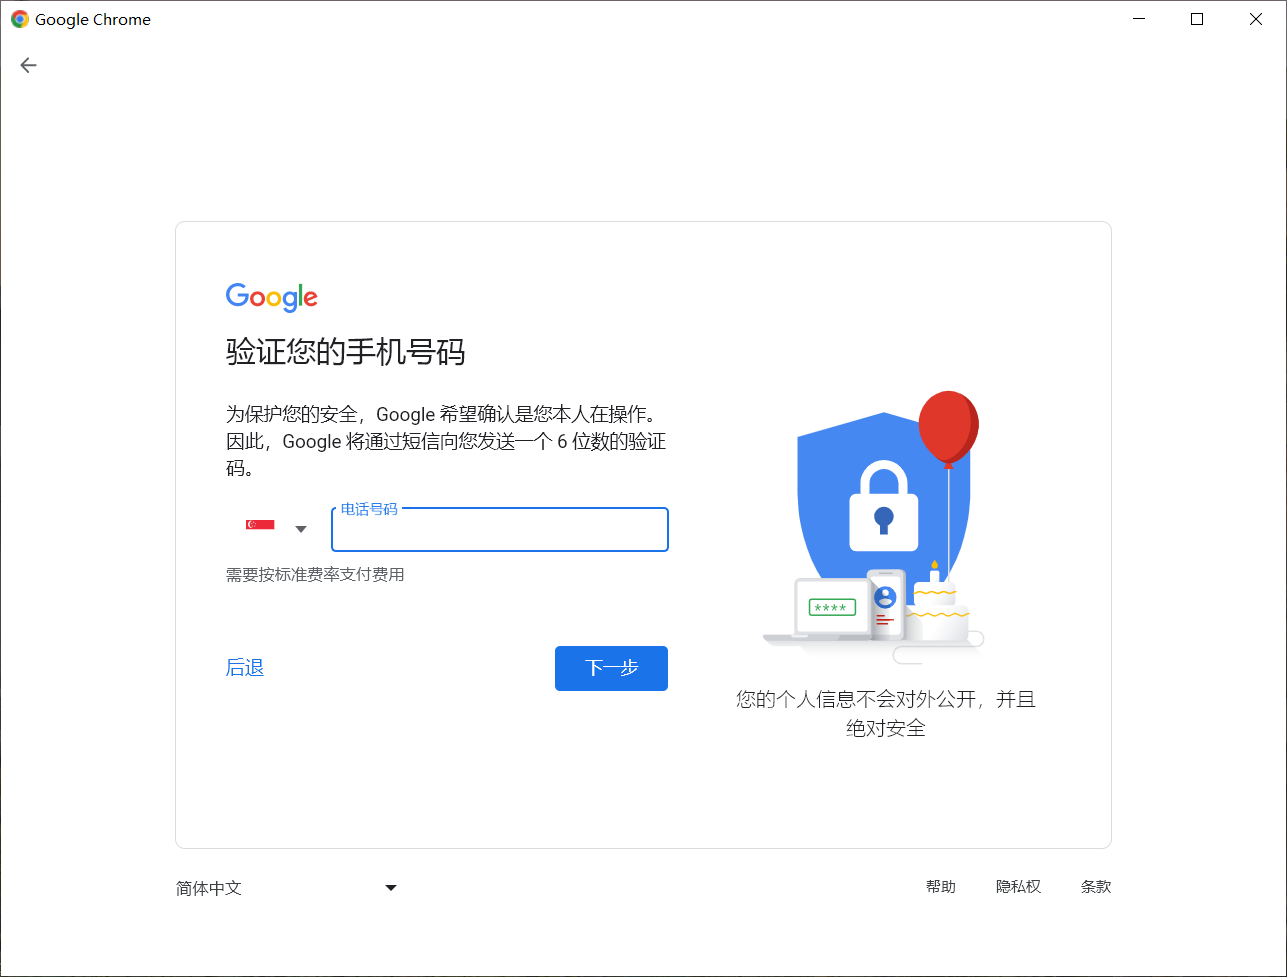Click the Google Chrome logo icon
Screen dimensions: 1287x977
[x=20, y=19]
